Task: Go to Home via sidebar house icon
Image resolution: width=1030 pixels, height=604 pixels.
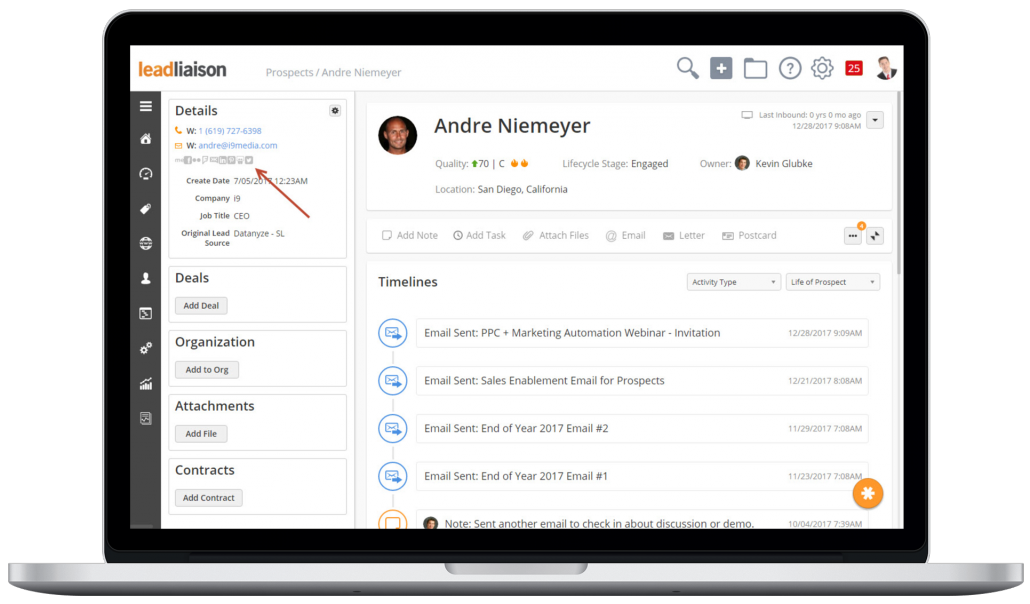Action: click(146, 139)
